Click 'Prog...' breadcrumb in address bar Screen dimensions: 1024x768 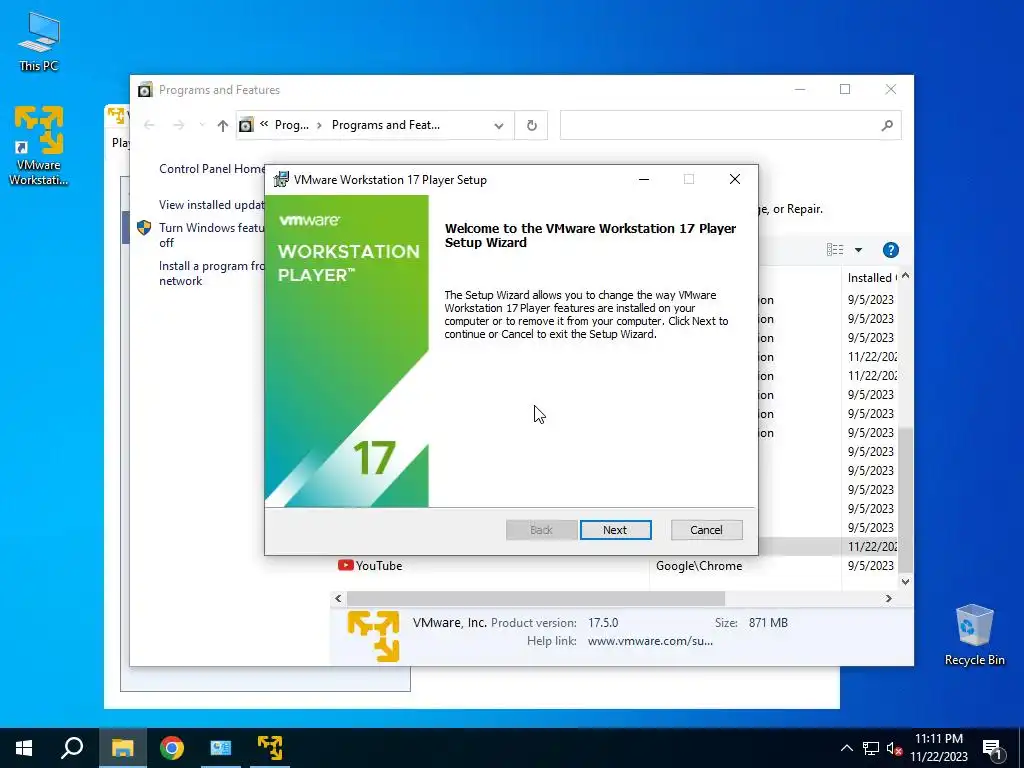[291, 125]
